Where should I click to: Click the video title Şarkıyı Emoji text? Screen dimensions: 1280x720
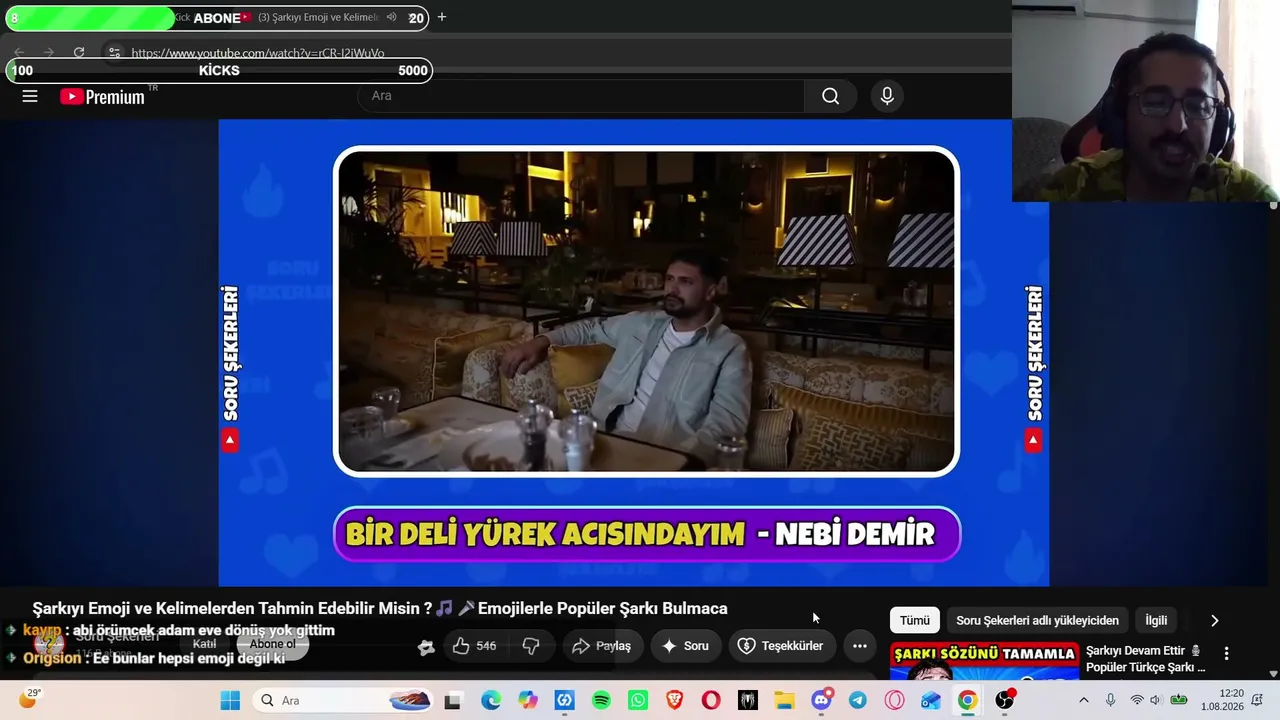coord(380,608)
